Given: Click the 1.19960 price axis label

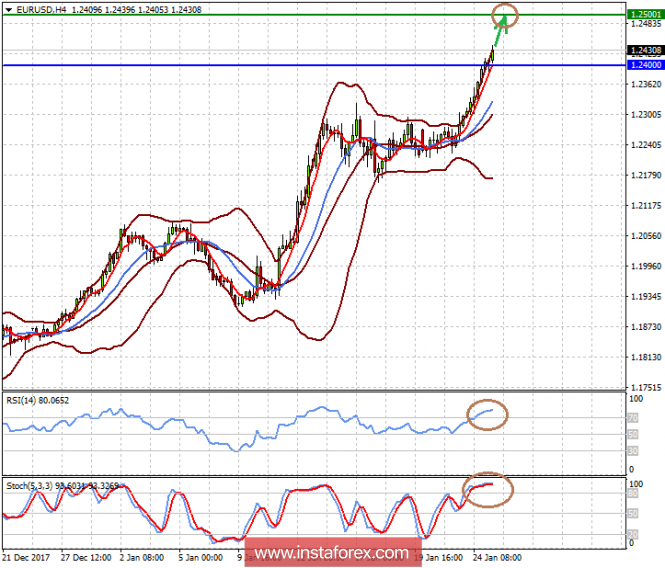Looking at the screenshot, I should [x=643, y=267].
